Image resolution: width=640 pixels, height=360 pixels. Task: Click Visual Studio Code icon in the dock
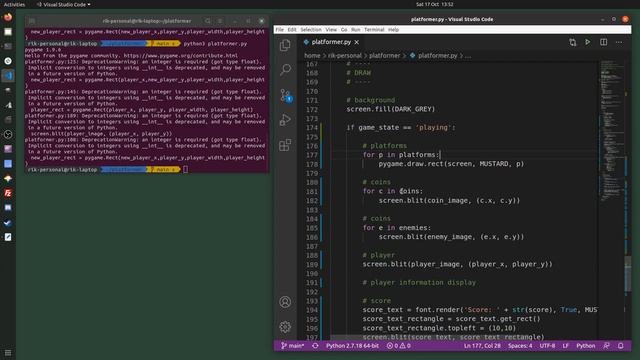[x=8, y=76]
